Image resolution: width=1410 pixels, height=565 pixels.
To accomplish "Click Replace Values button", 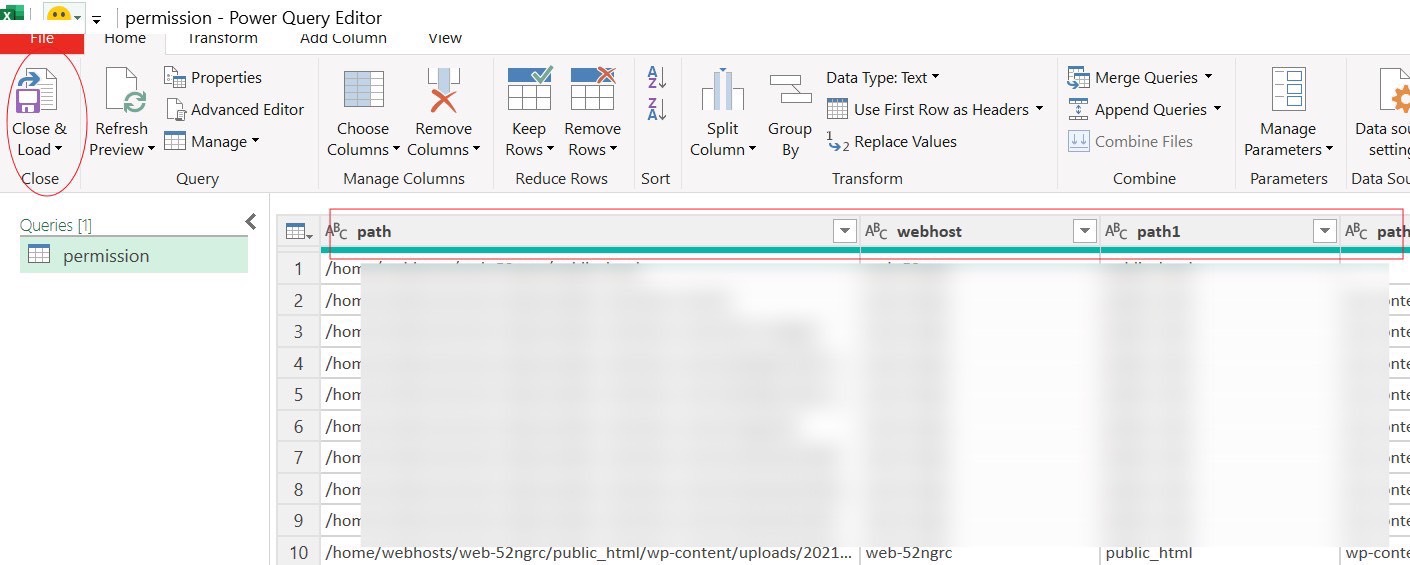I will (893, 142).
